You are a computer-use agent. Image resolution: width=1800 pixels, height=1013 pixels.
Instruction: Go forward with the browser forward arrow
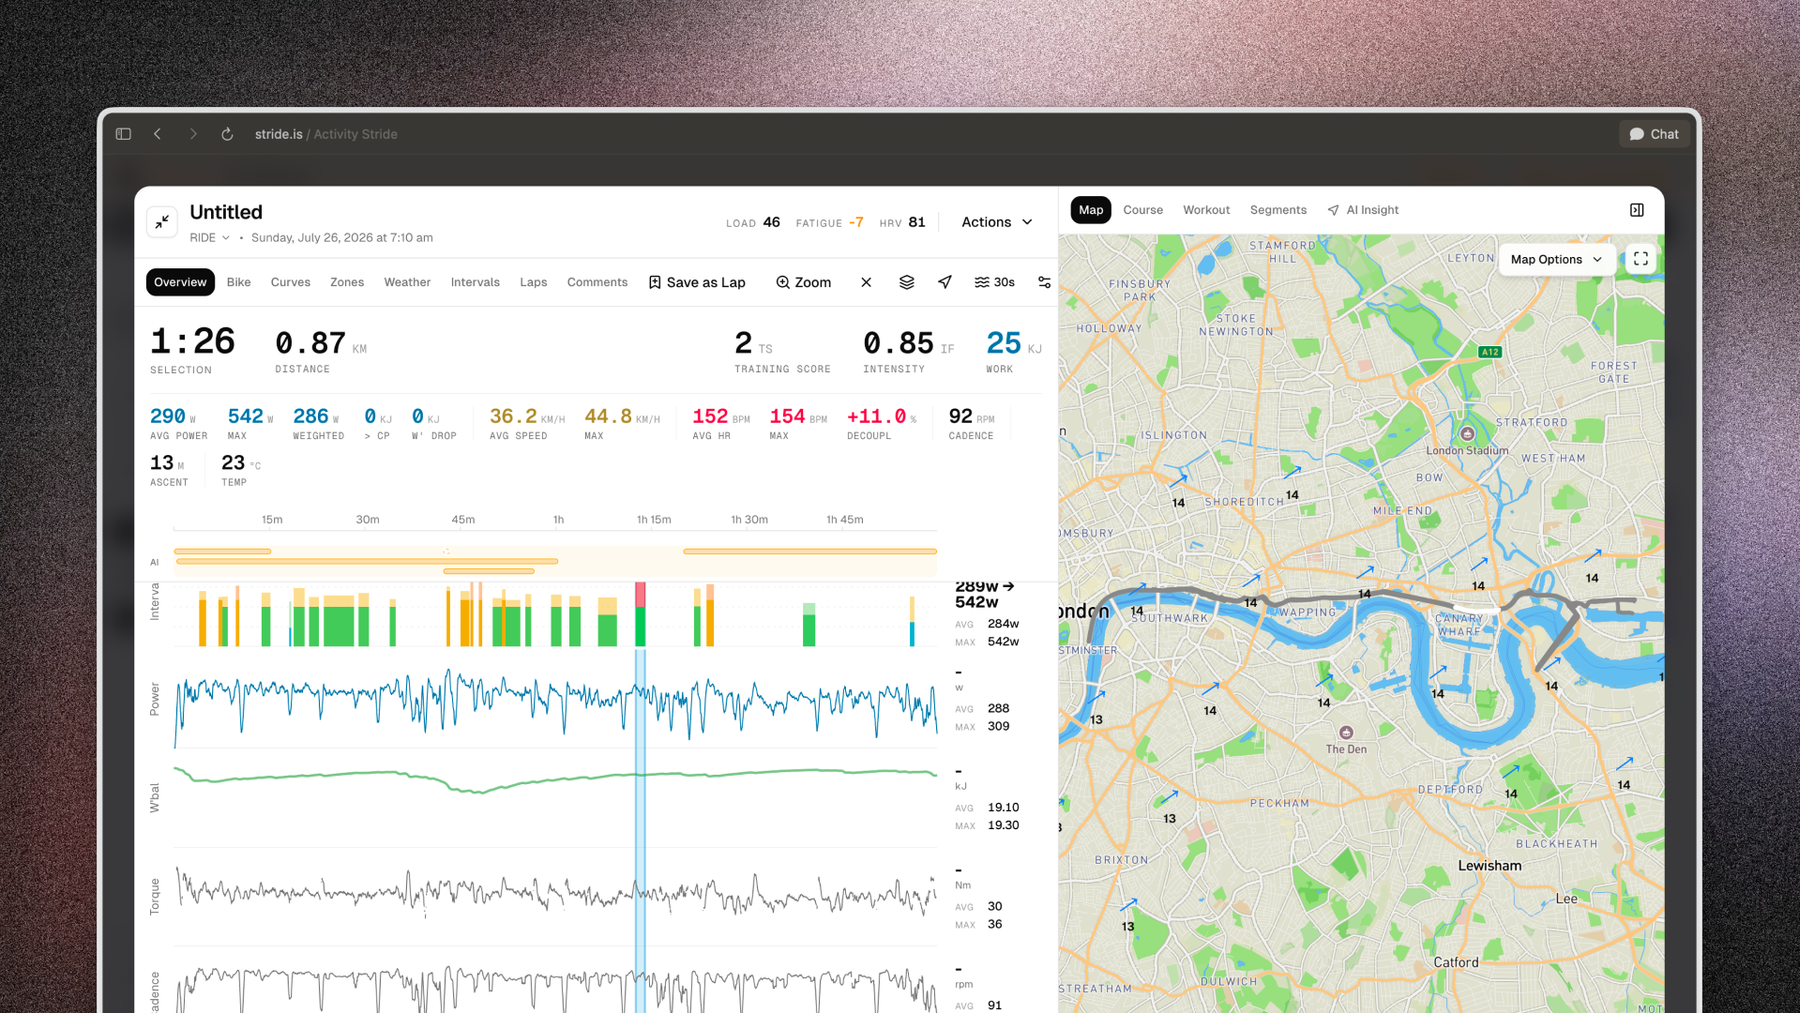[x=193, y=134]
